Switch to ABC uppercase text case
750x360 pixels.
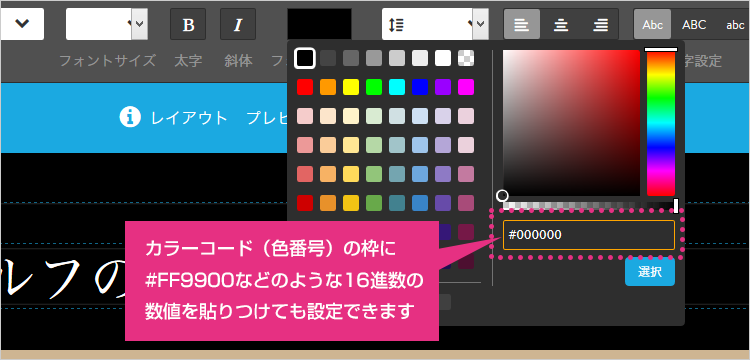pos(694,24)
